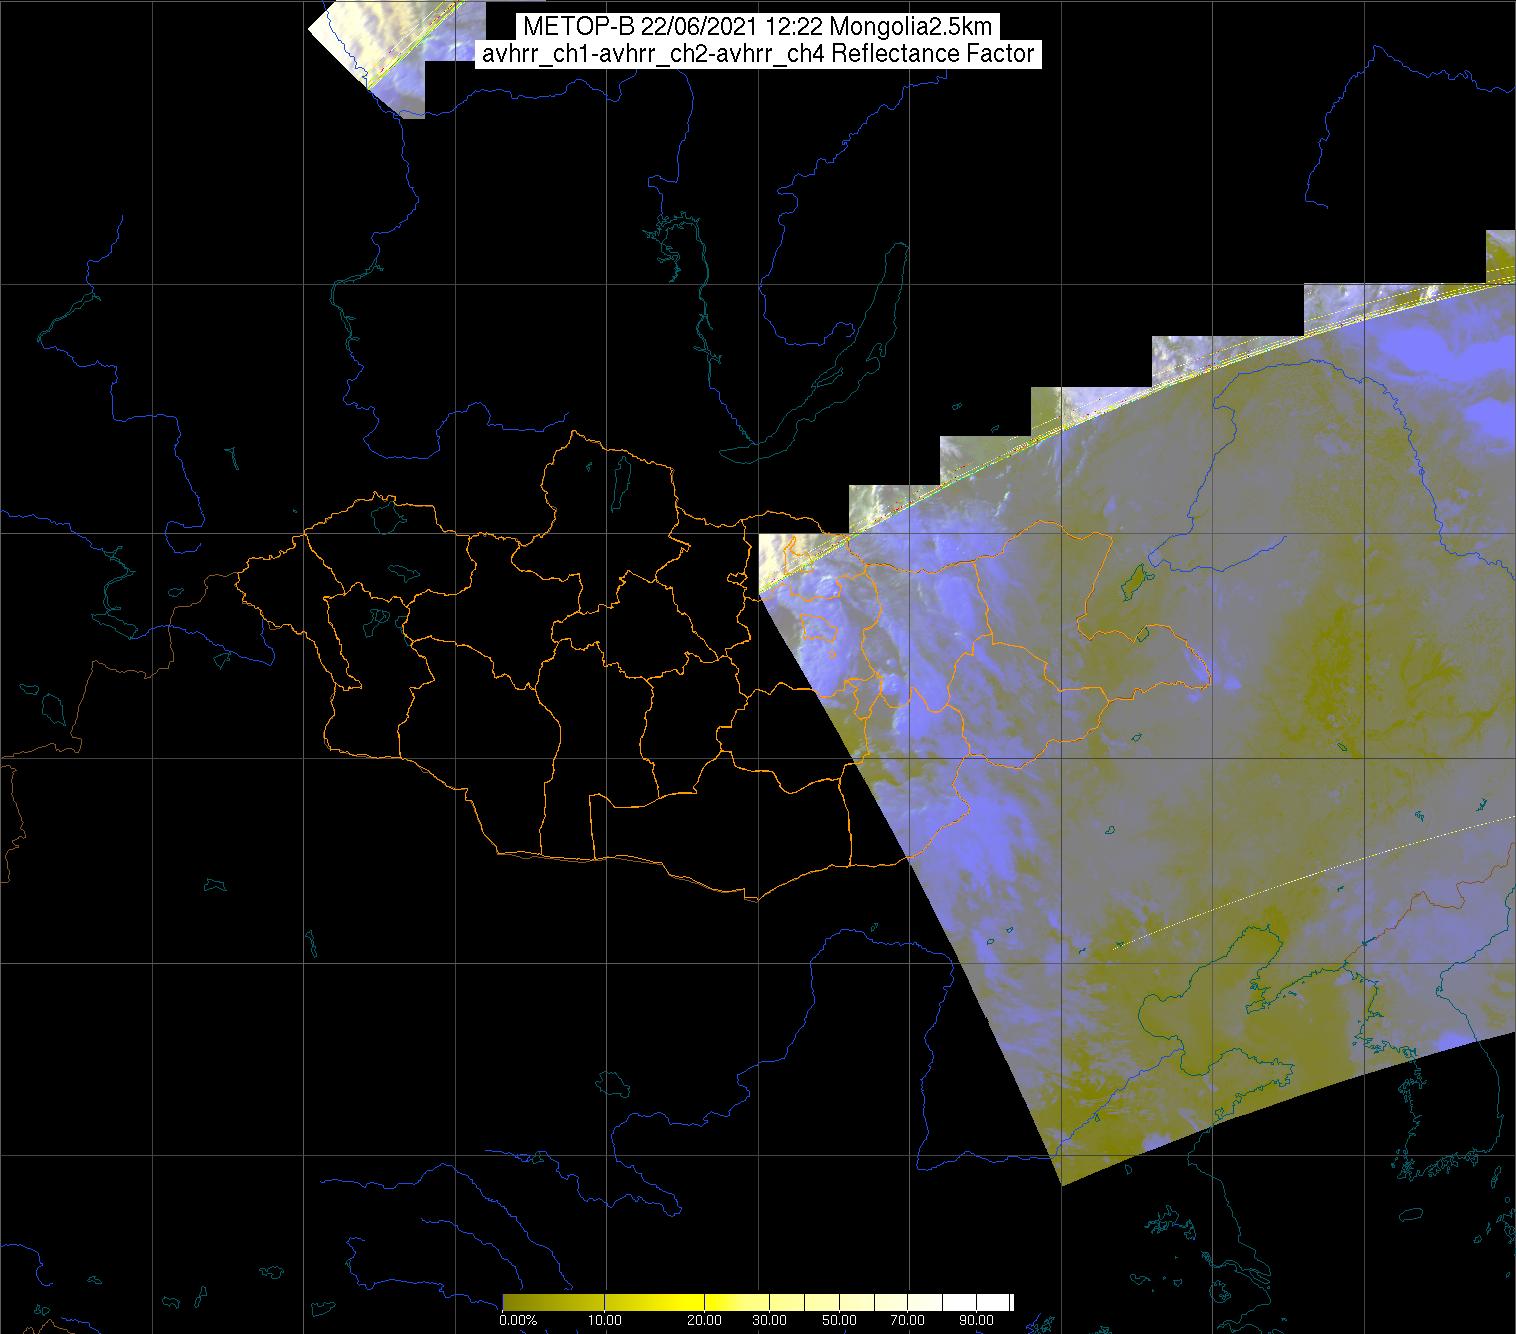1516x1334 pixels.
Task: Click the 90.00 colorbar tick label
Action: 976,1321
